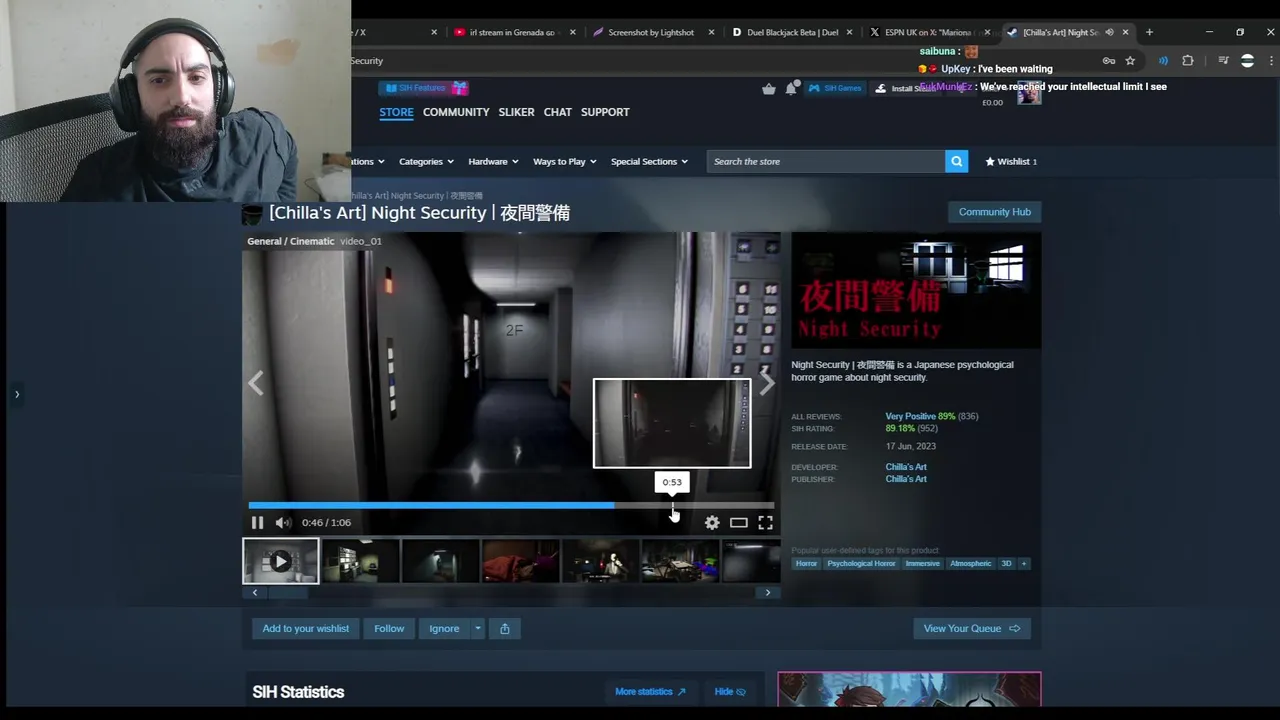Select the Psychological Horror tag
This screenshot has height=720, width=1280.
tap(861, 563)
